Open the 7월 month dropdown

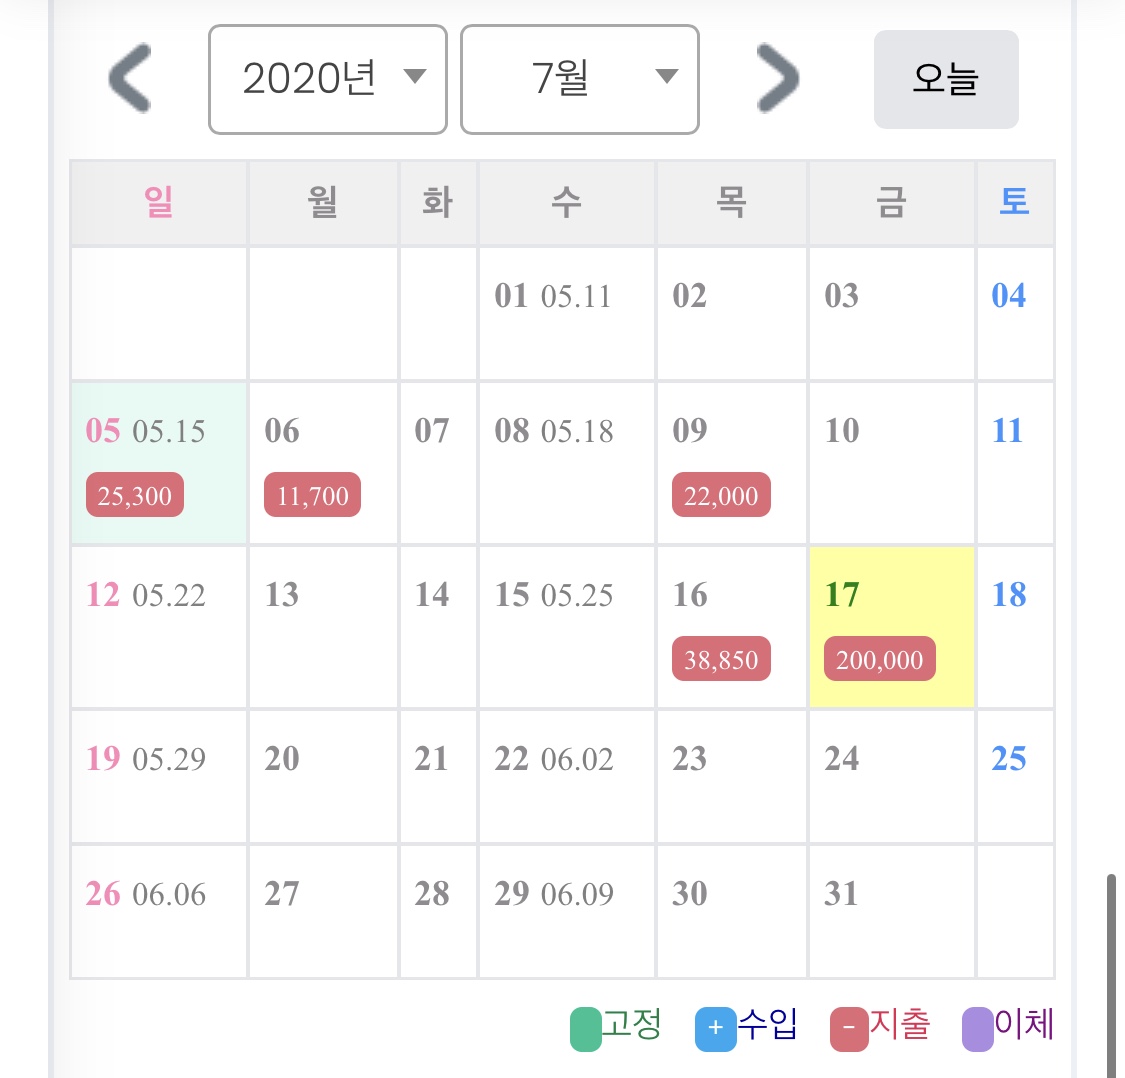click(x=579, y=79)
